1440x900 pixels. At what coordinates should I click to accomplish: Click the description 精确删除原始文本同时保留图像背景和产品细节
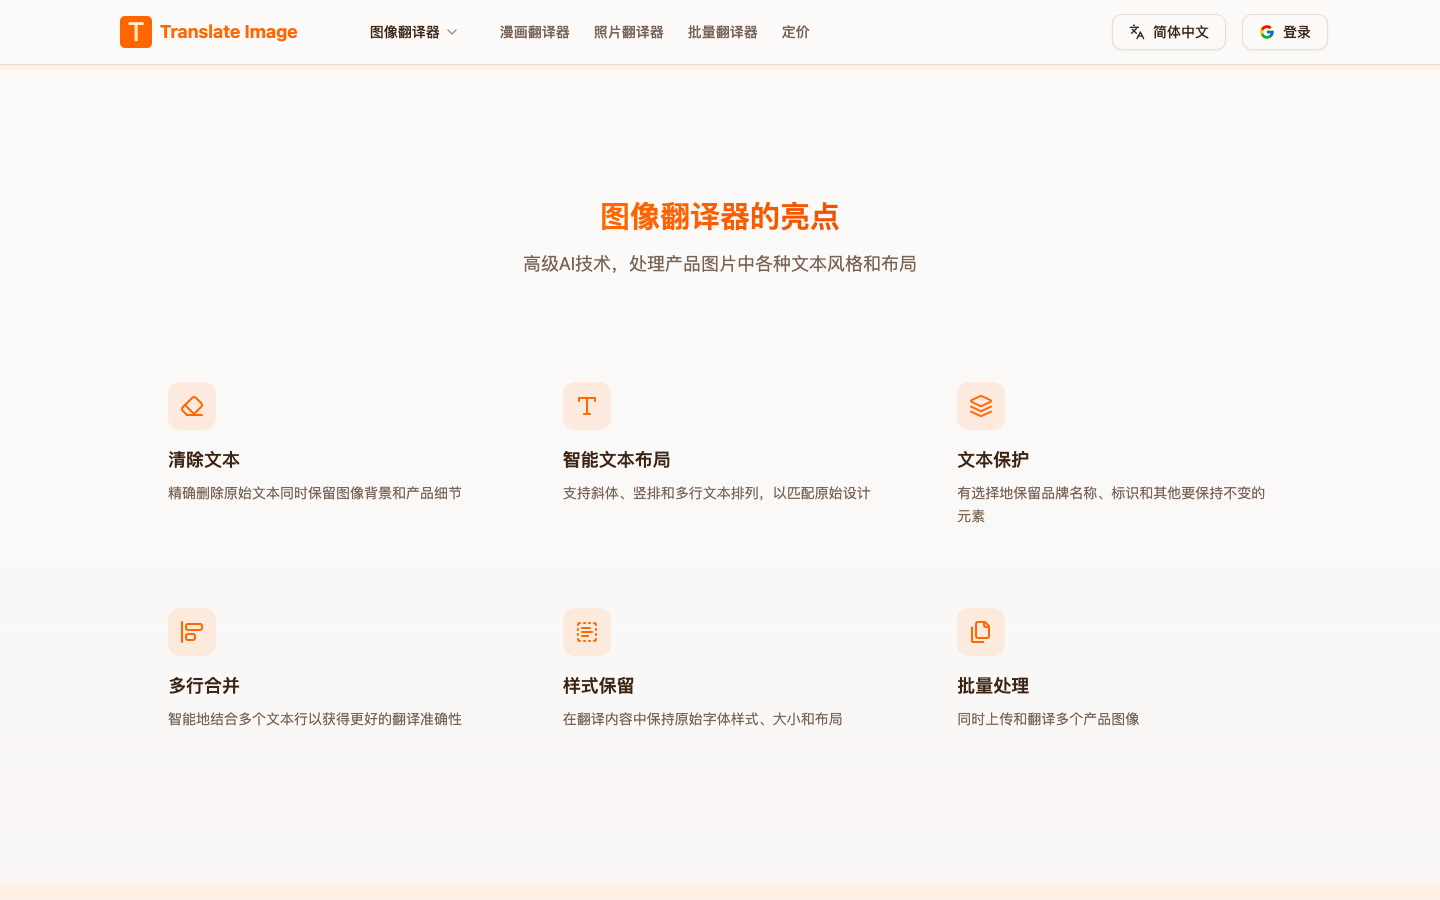[x=315, y=493]
